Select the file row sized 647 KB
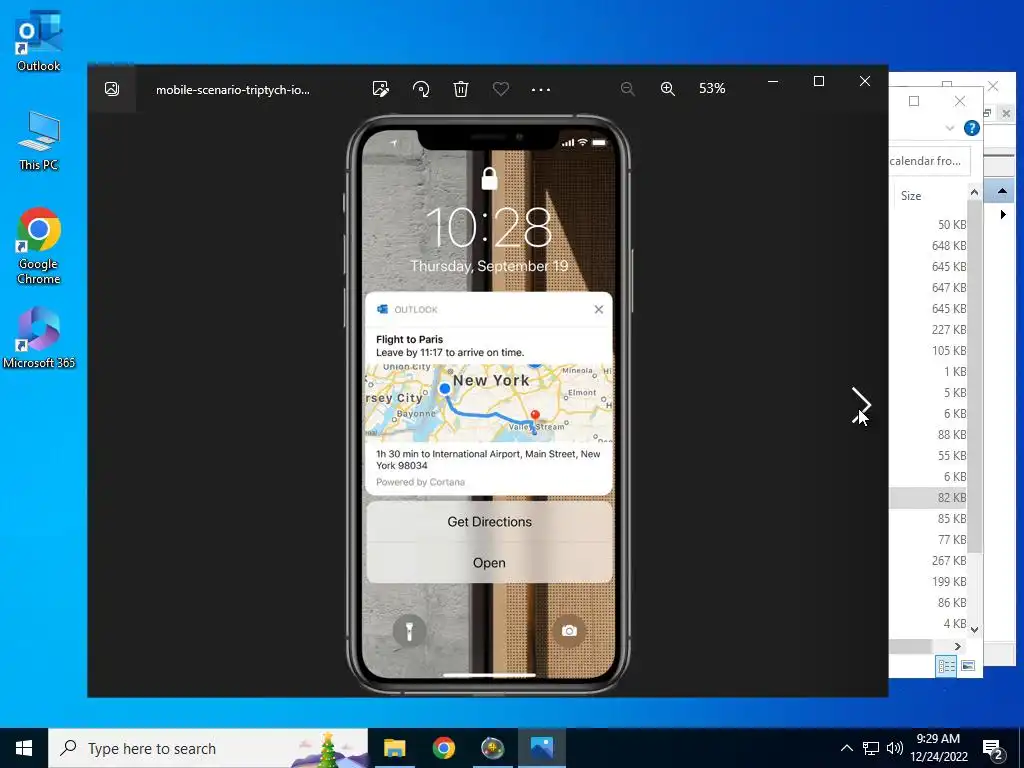 coord(928,287)
